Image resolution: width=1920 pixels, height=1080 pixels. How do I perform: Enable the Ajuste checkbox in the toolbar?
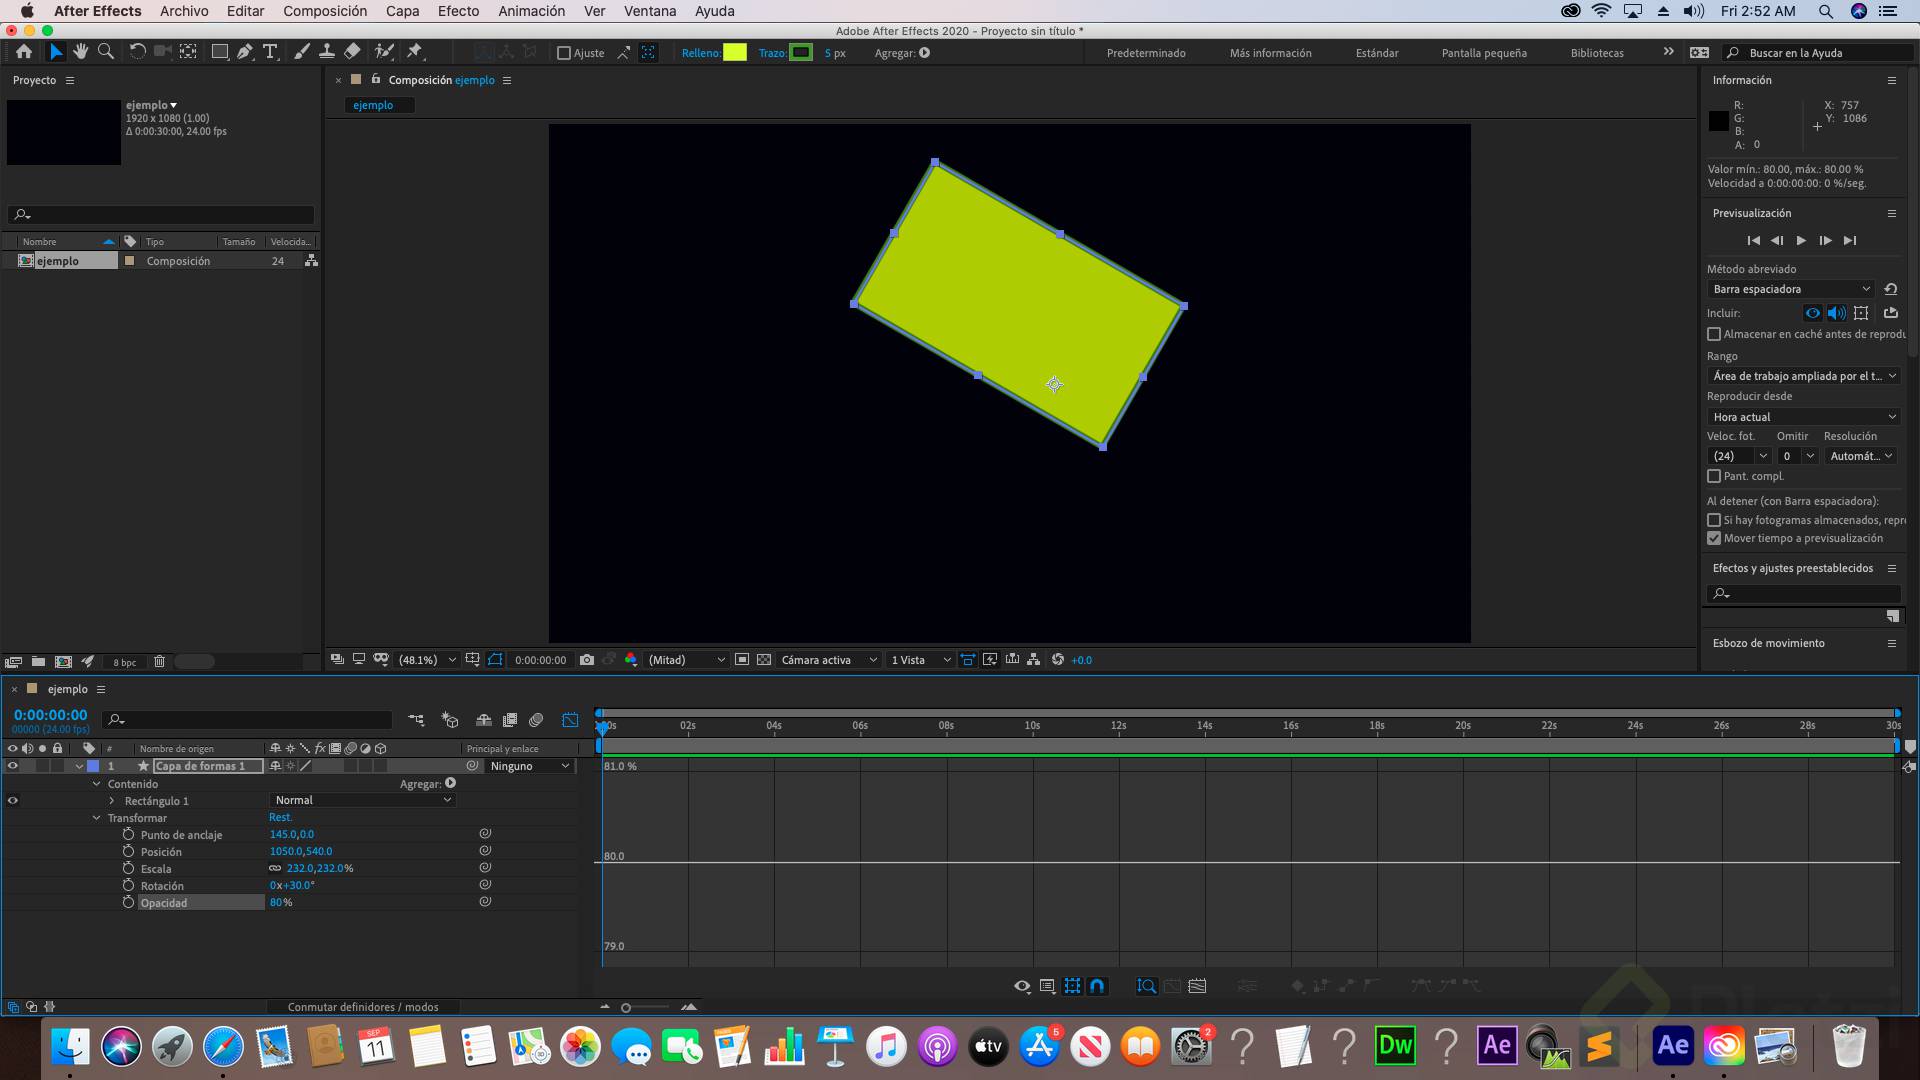pyautogui.click(x=564, y=53)
